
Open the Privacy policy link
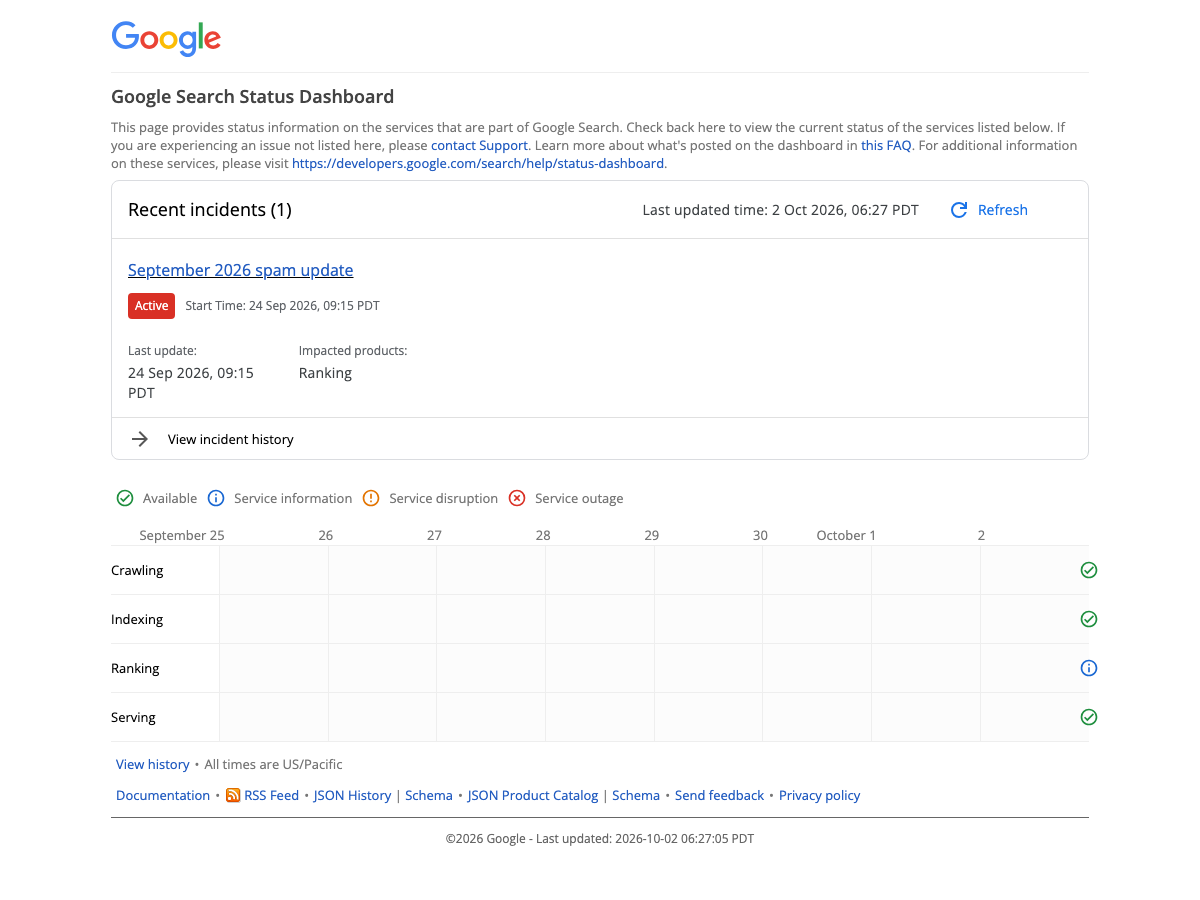coord(820,795)
